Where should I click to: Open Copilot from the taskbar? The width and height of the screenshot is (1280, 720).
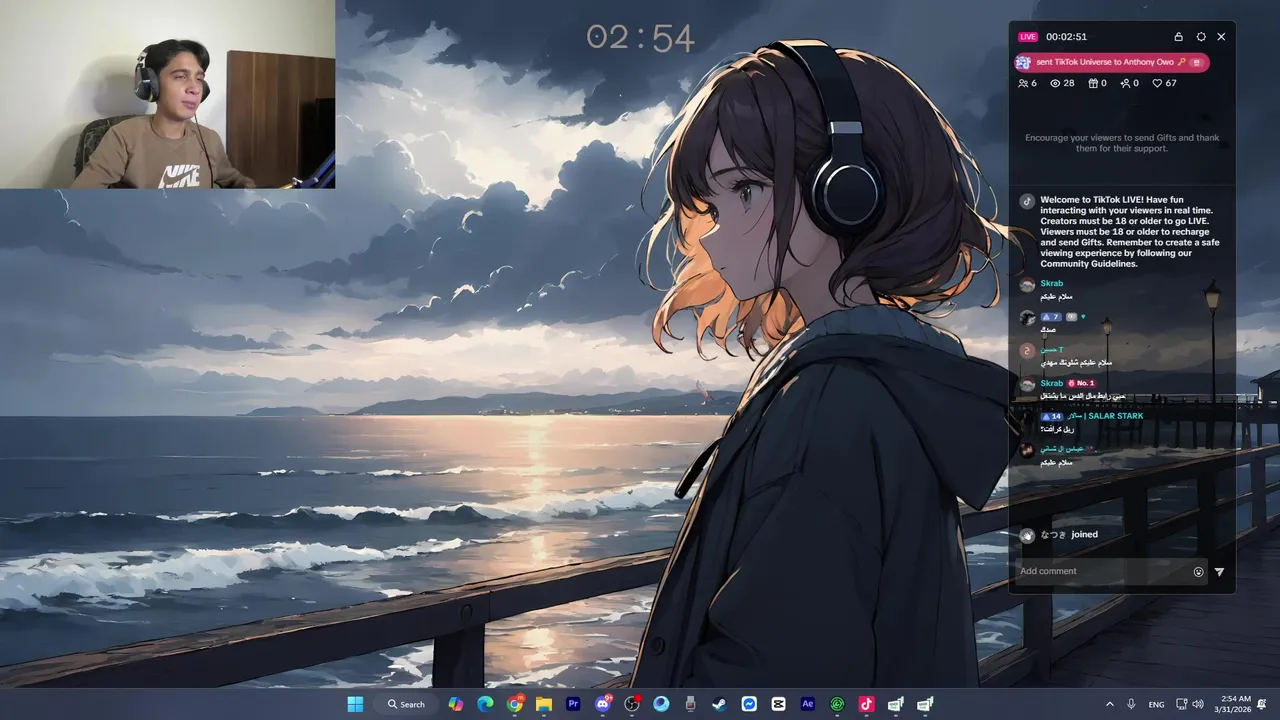[x=455, y=704]
